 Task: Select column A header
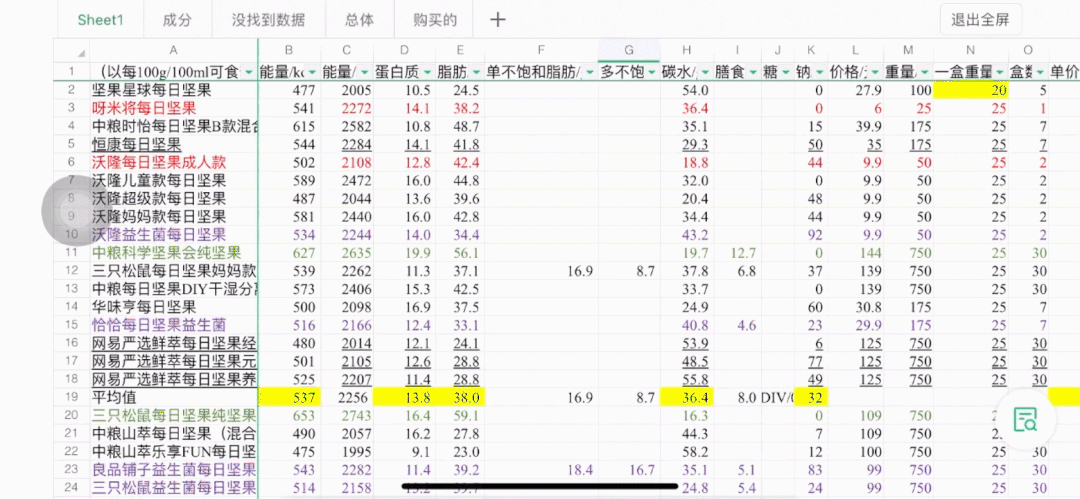174,50
